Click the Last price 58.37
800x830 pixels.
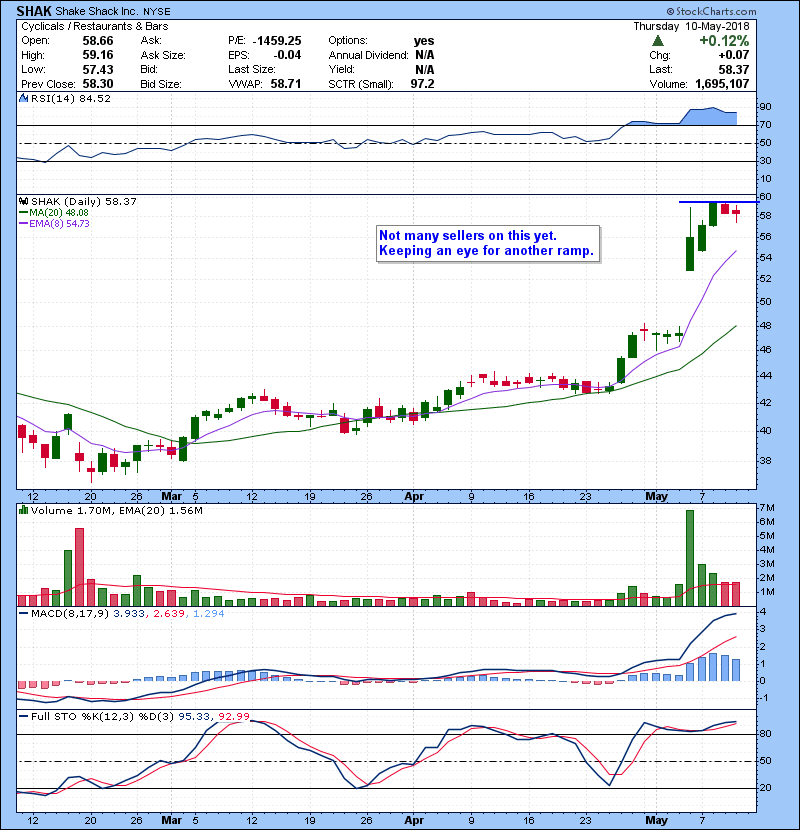click(x=734, y=69)
